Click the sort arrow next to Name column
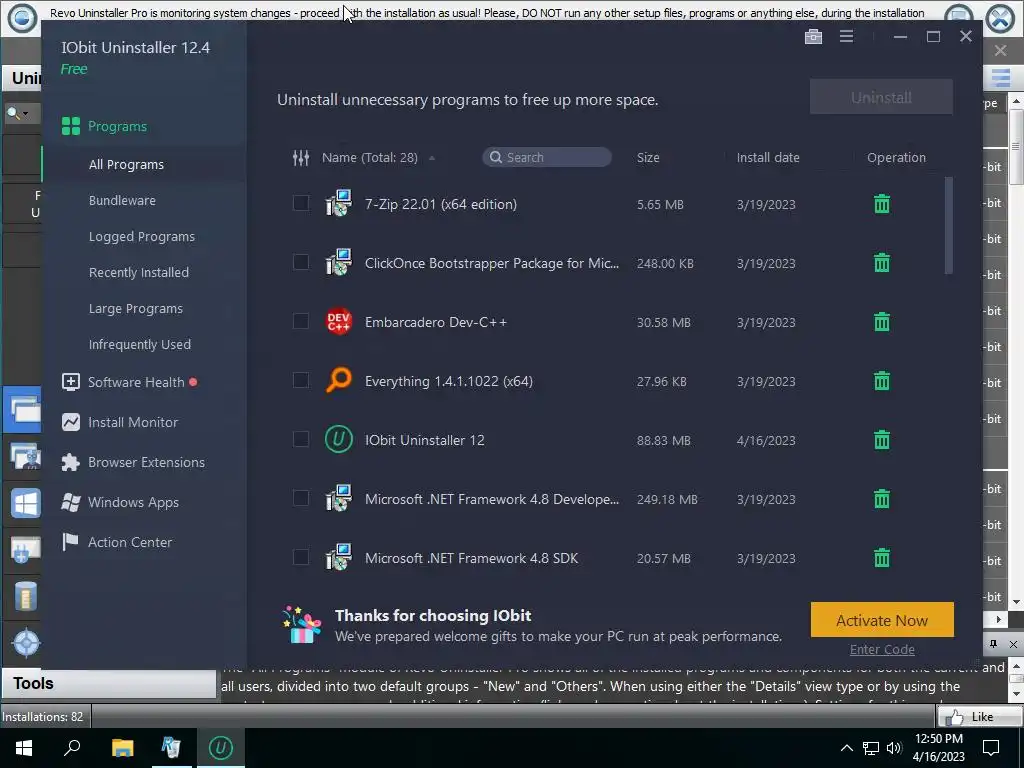1024x768 pixels. coord(432,158)
